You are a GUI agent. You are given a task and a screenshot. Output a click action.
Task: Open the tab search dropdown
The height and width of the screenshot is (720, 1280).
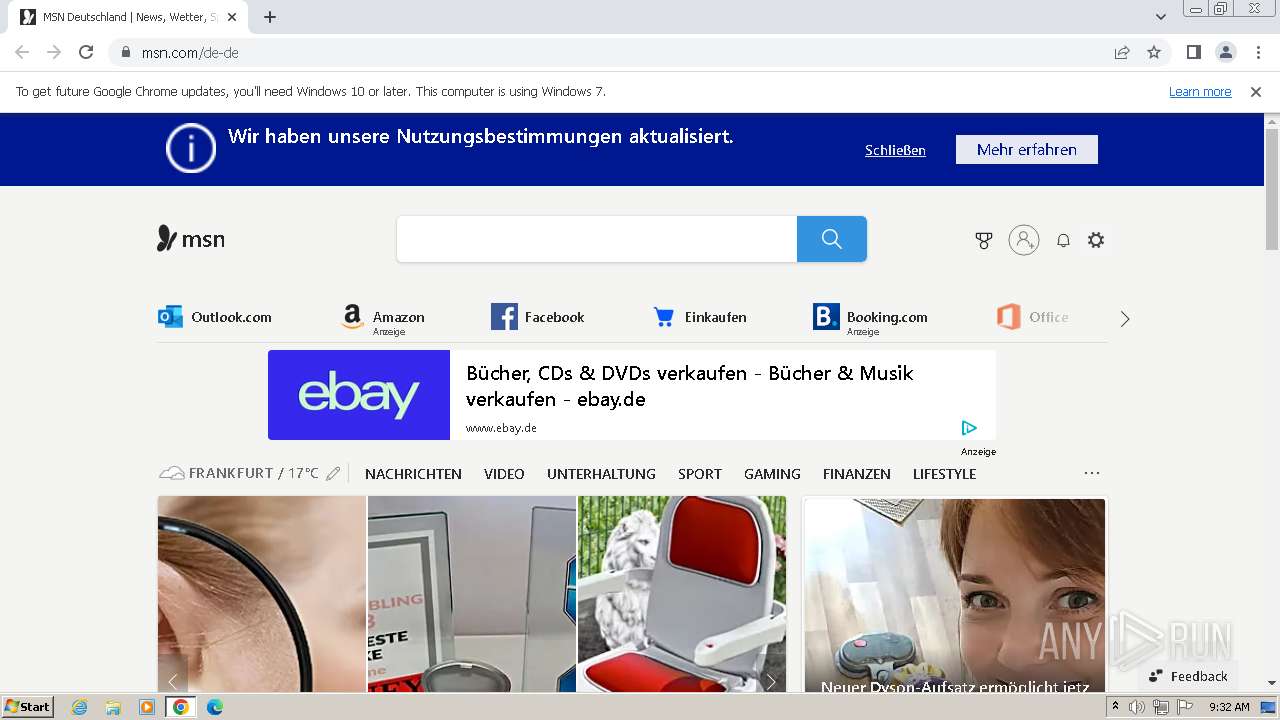(x=1161, y=17)
